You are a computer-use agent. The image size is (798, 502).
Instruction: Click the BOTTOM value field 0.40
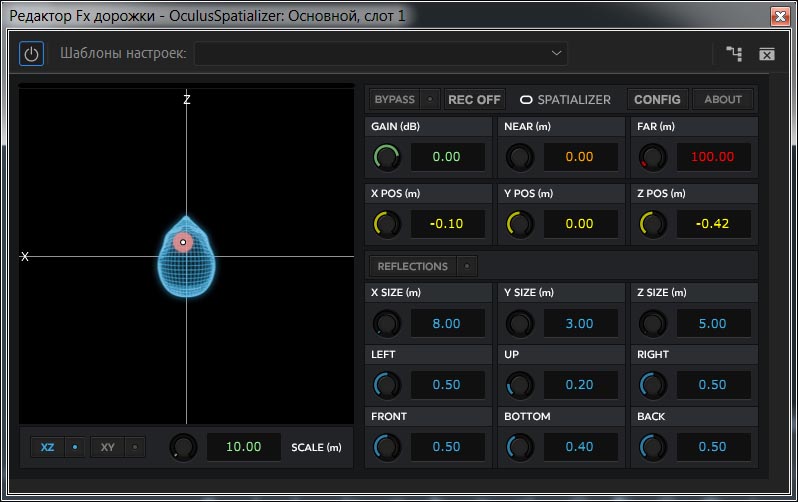click(x=580, y=447)
